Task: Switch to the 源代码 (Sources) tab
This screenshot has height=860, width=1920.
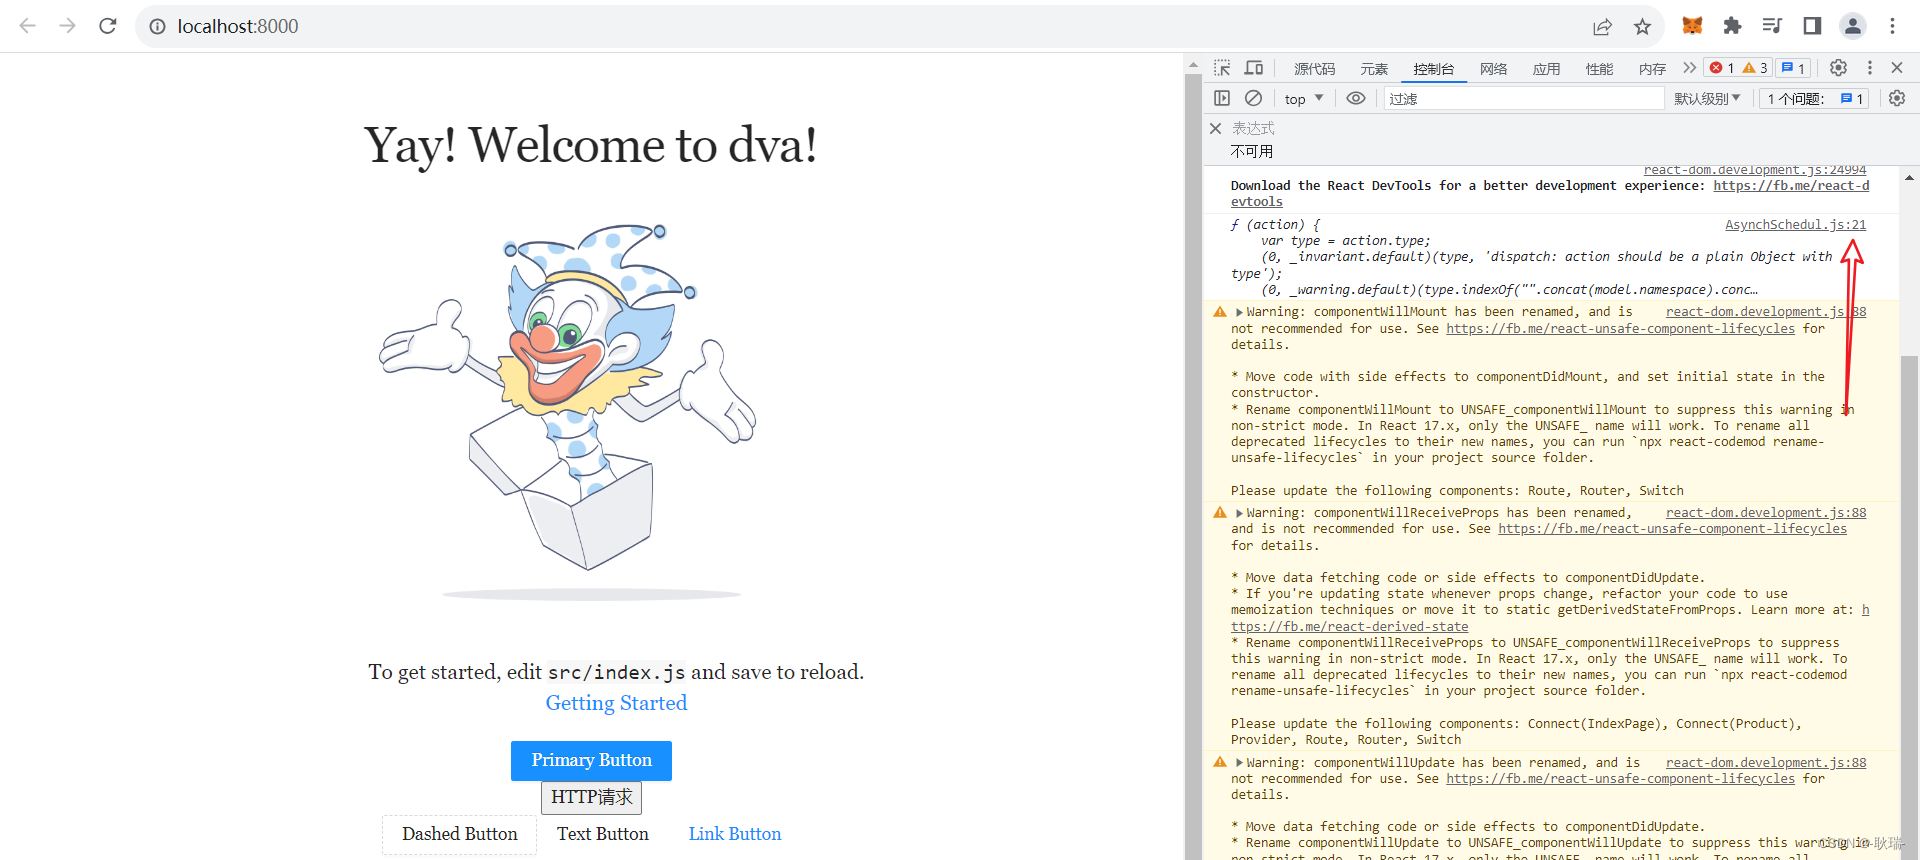Action: click(1314, 69)
